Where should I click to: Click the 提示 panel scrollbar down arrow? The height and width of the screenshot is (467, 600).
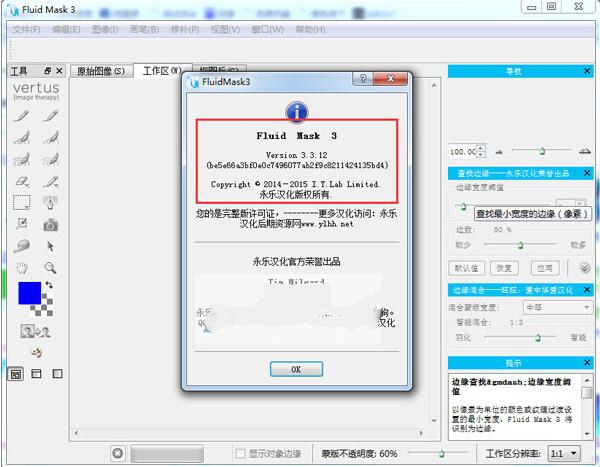[587, 434]
